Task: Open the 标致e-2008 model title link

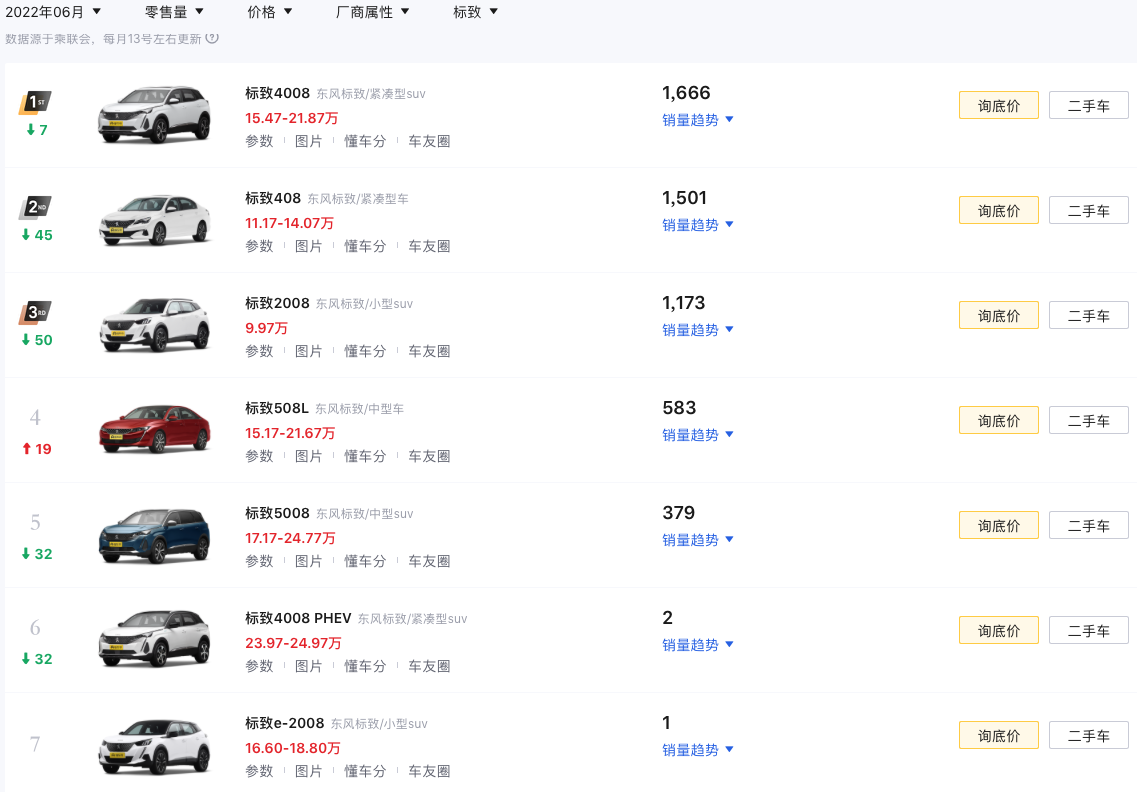Action: pos(284,723)
